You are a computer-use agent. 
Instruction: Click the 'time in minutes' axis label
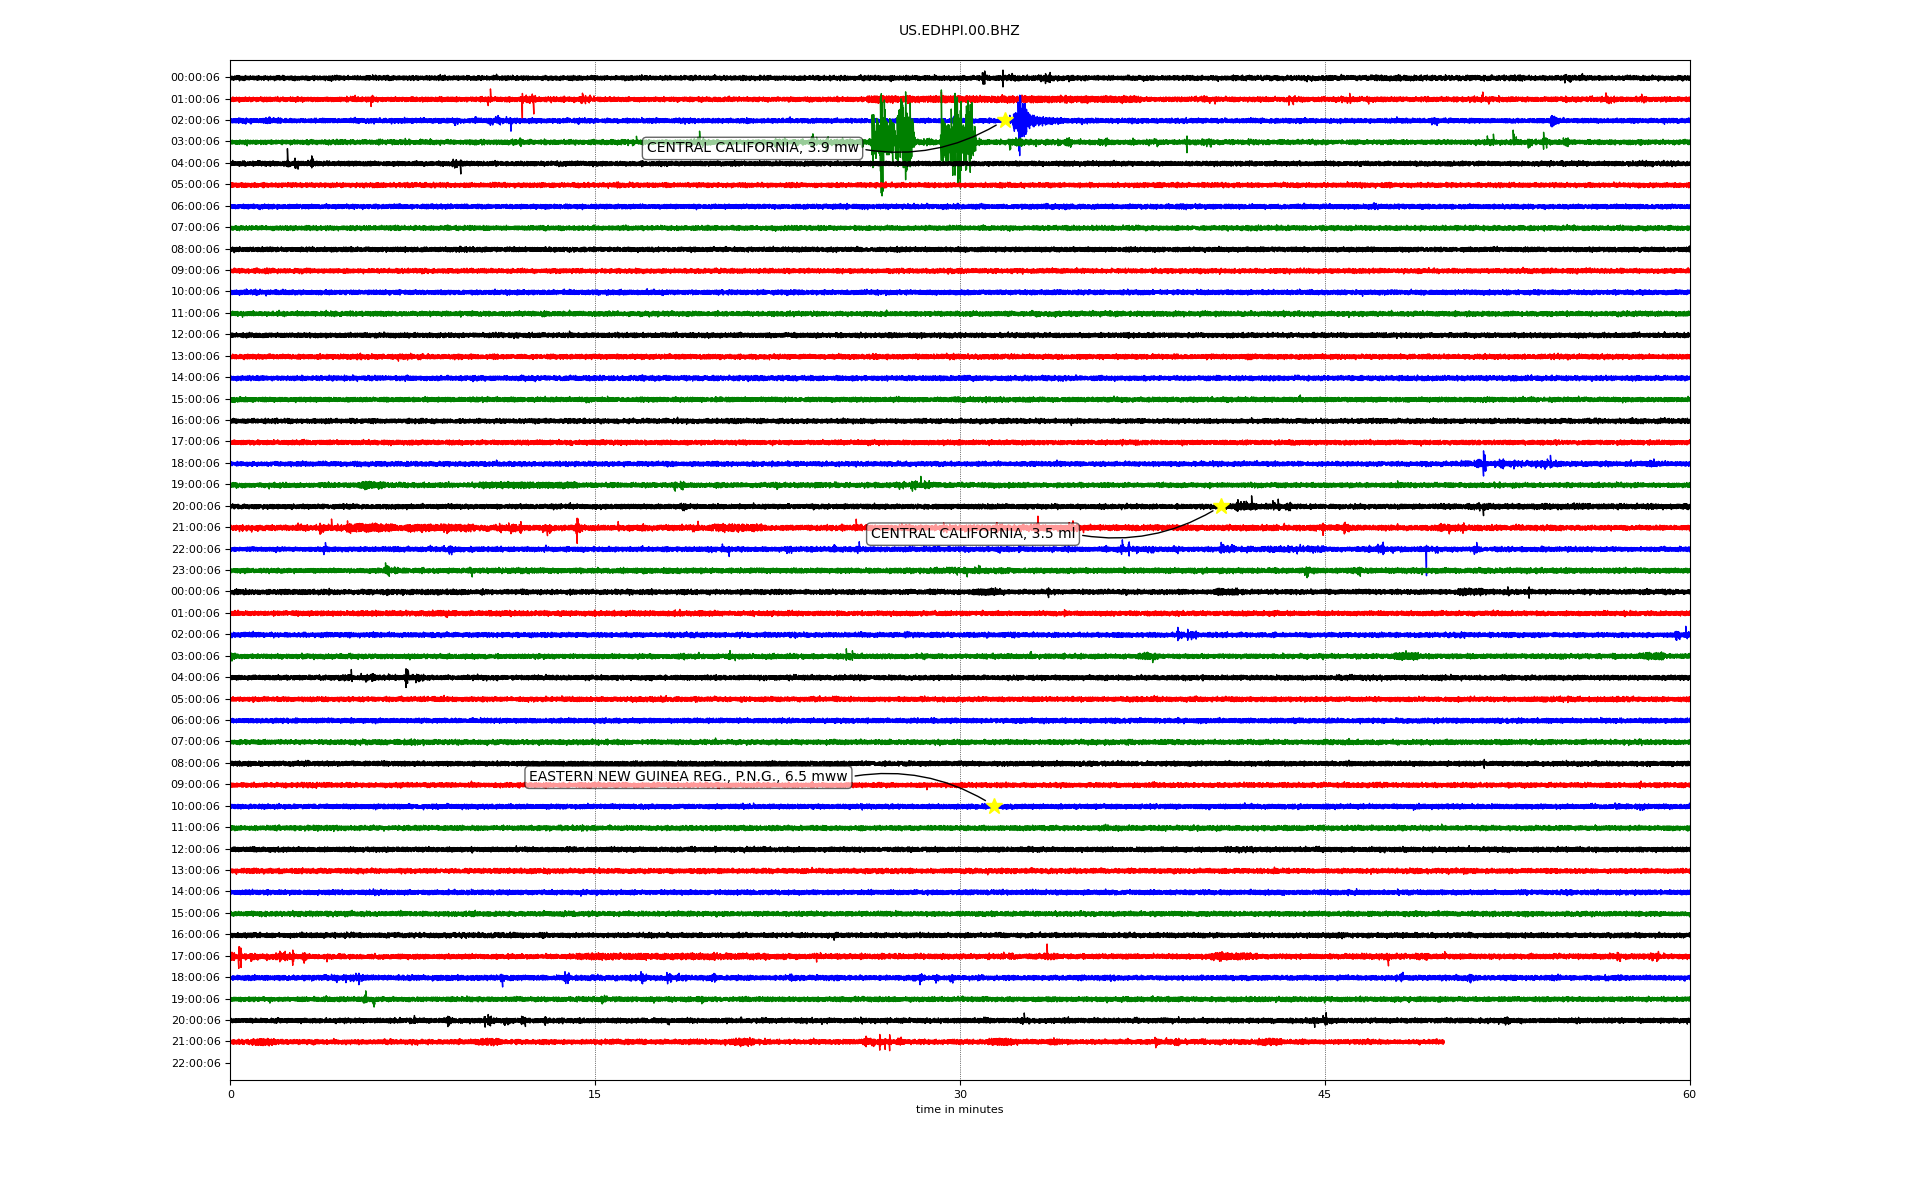pyautogui.click(x=959, y=1109)
